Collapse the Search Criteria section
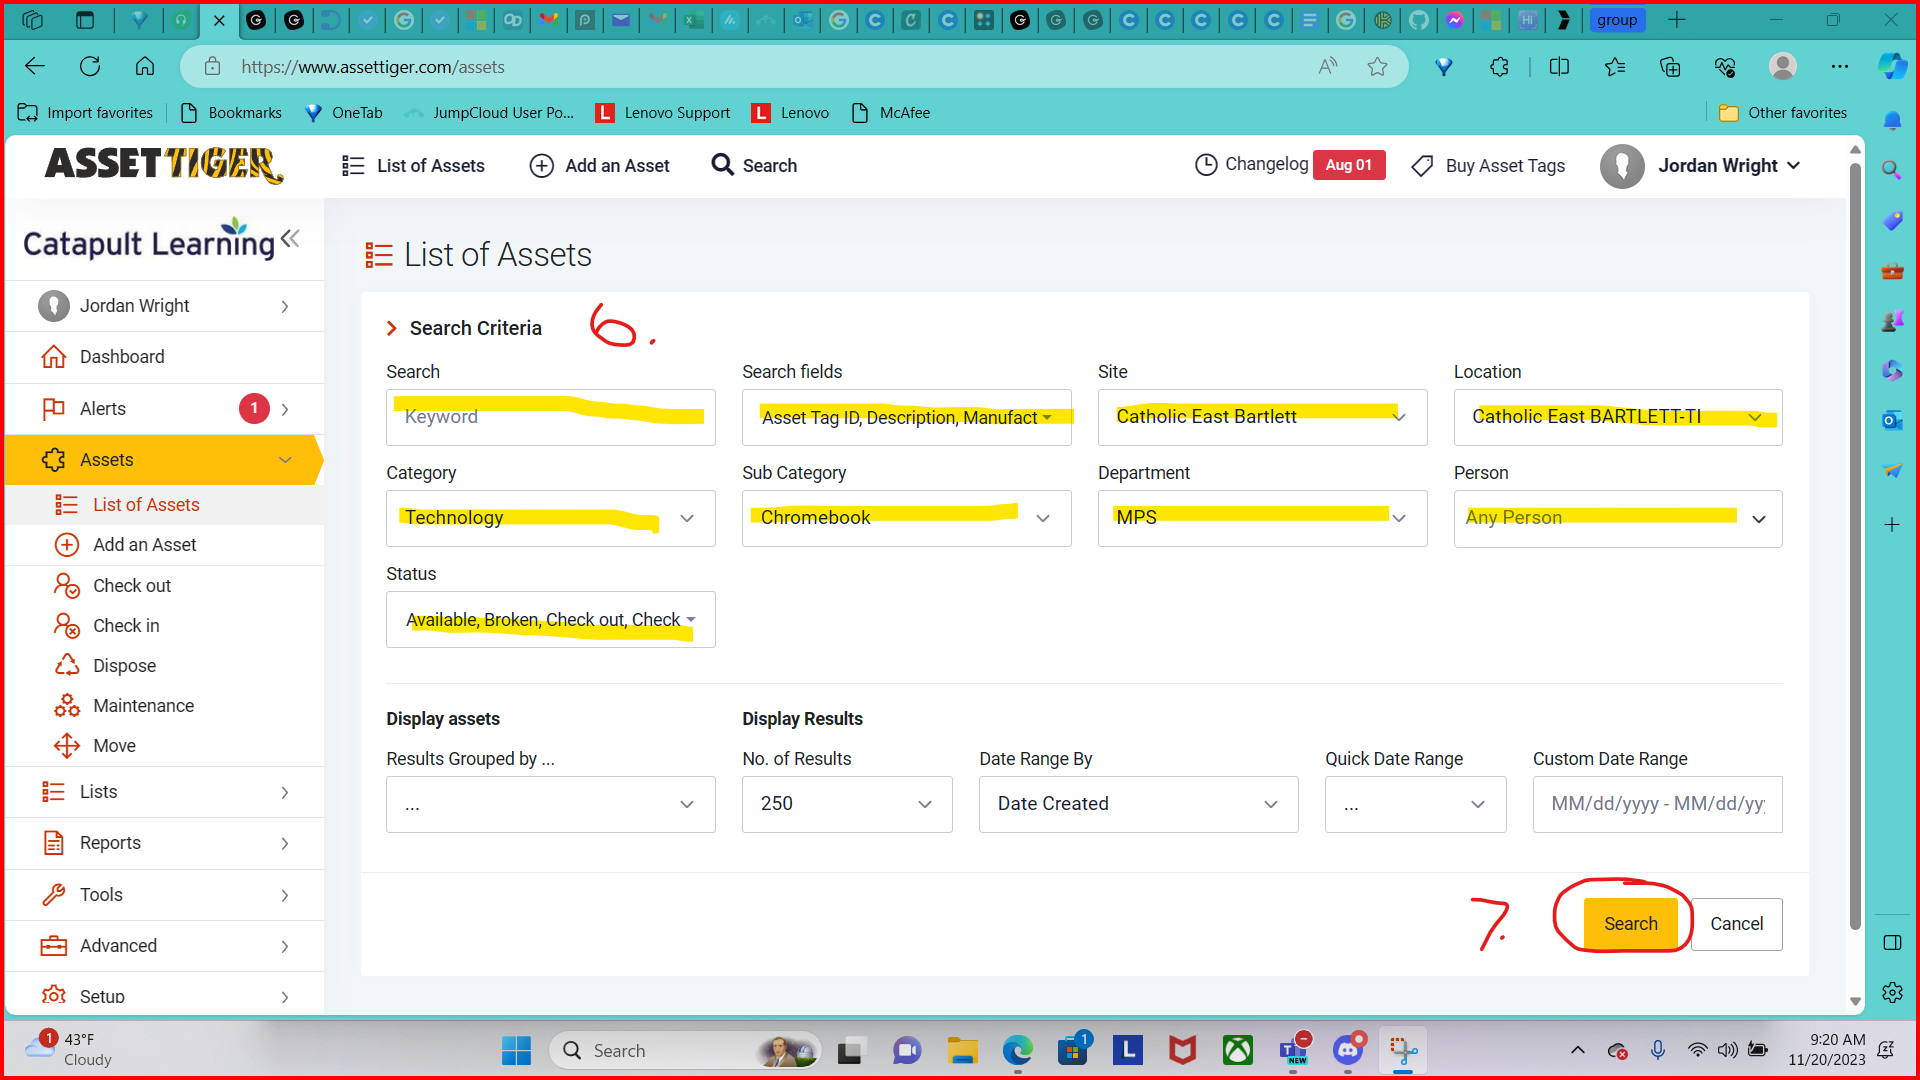The image size is (1920, 1080). 464,328
